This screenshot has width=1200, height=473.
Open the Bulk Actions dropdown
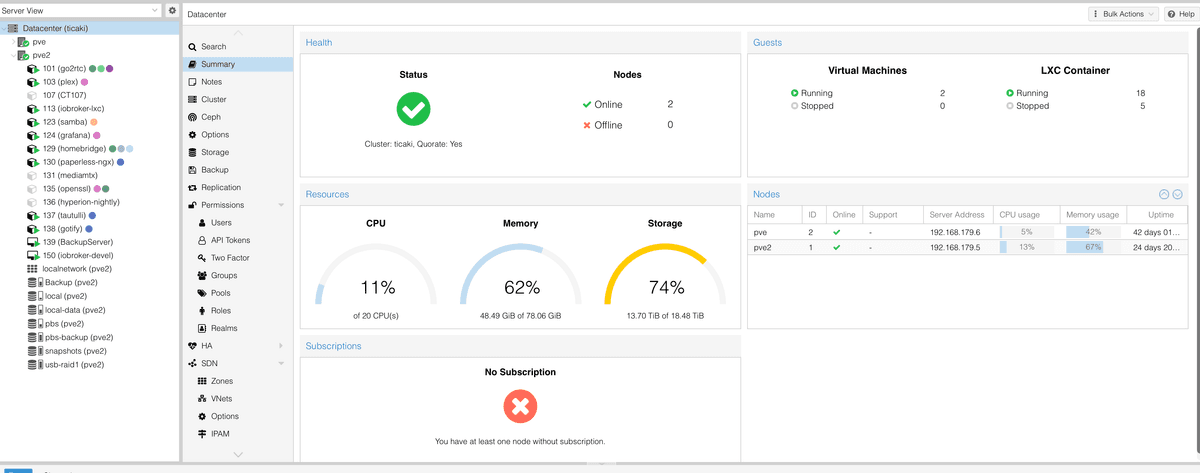(x=1124, y=14)
